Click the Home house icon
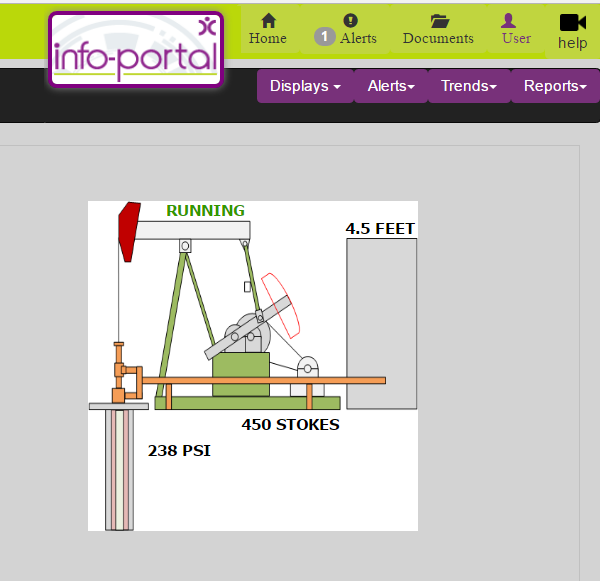This screenshot has height=581, width=600. coord(269,21)
